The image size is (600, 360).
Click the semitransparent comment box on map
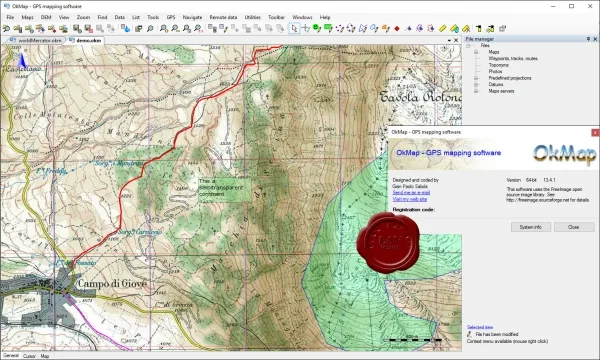tap(225, 189)
